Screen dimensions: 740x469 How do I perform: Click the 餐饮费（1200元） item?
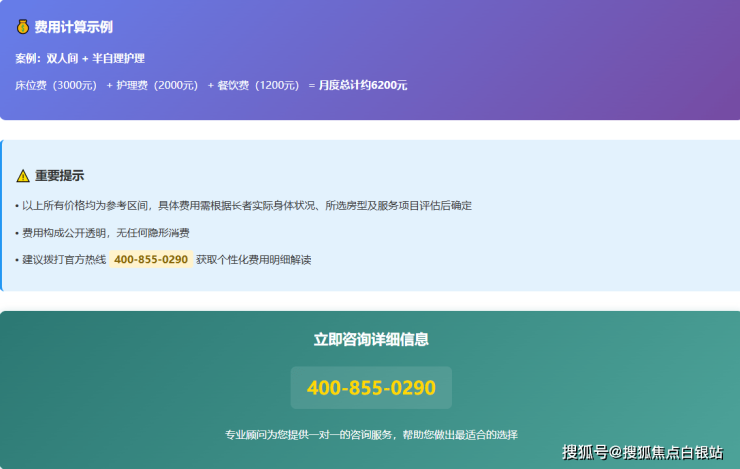[258, 86]
